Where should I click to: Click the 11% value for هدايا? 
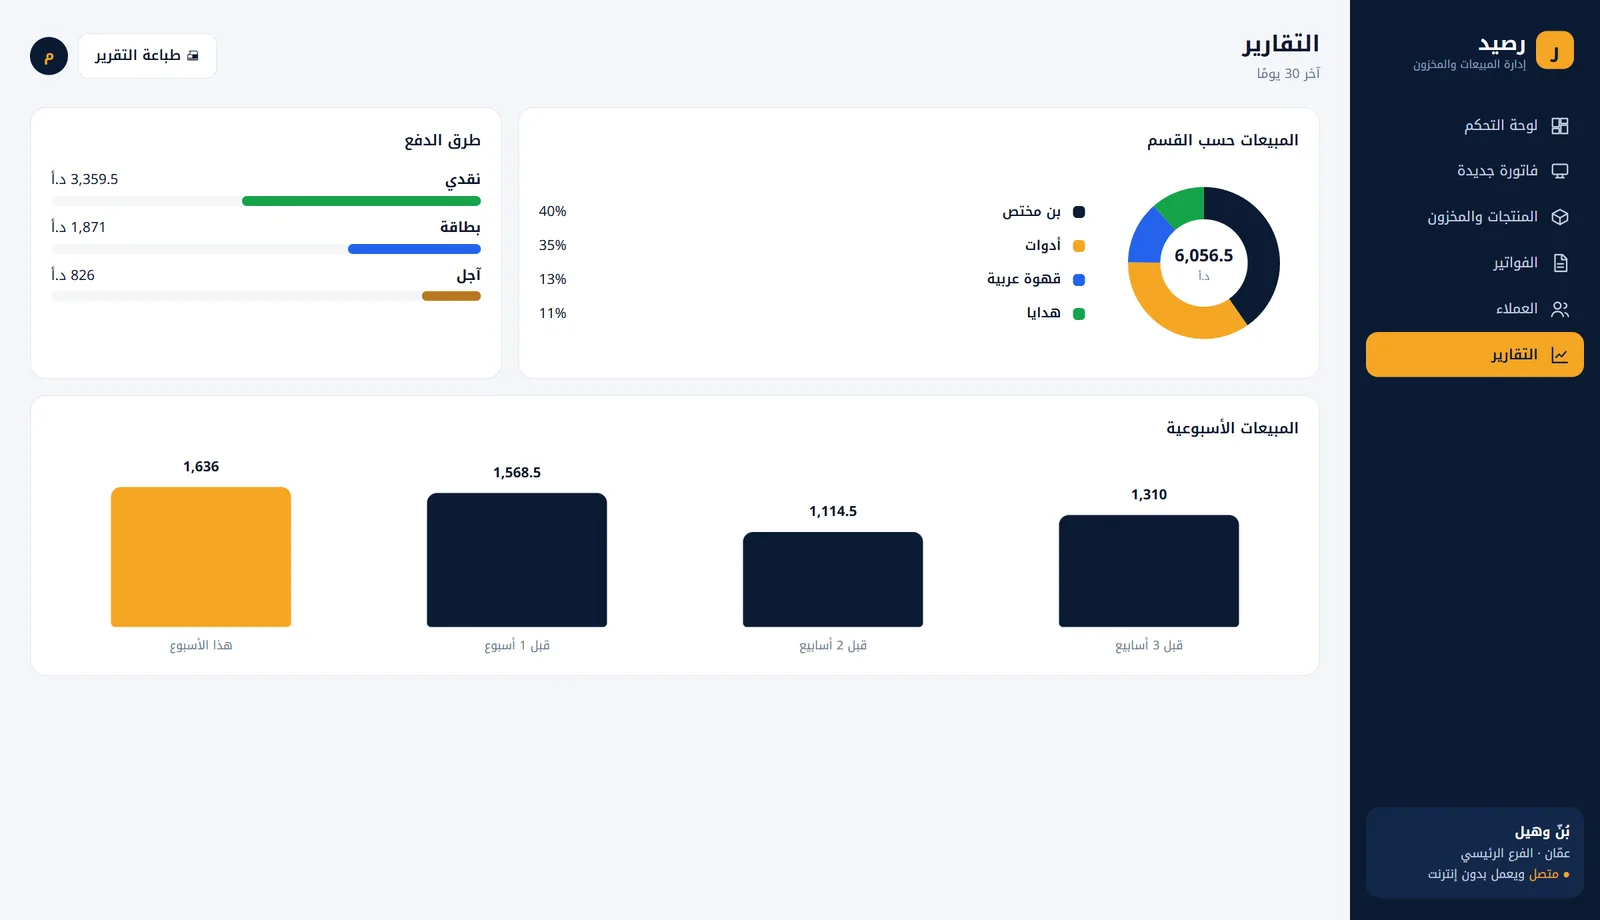(553, 314)
